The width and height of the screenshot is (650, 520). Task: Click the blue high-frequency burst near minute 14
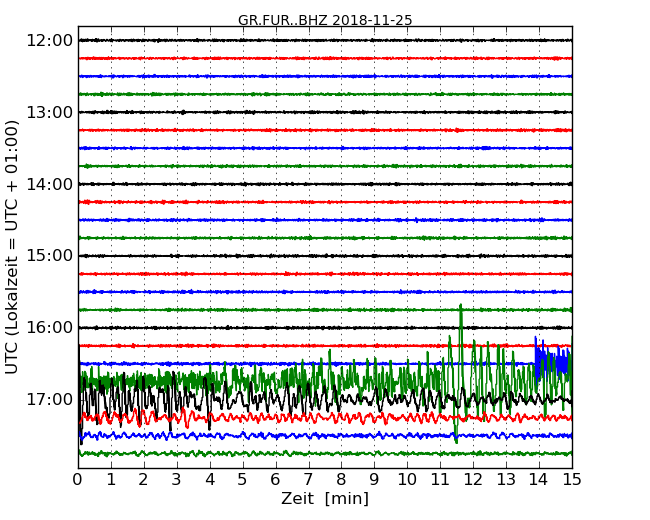pos(553,362)
